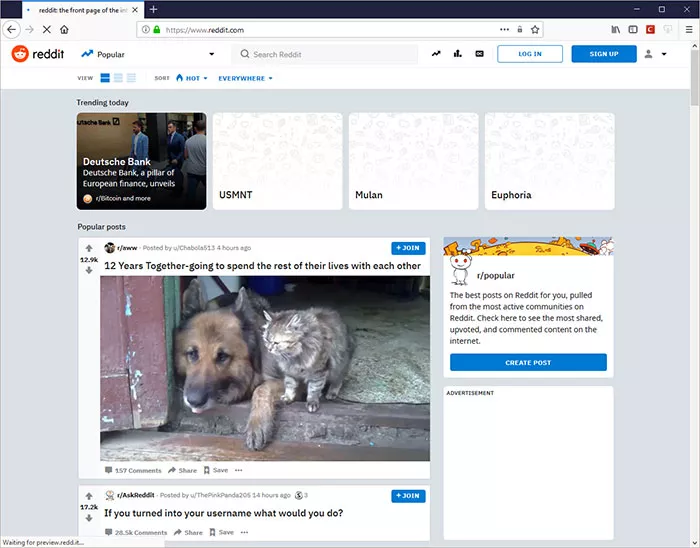The image size is (700, 548).
Task: Upvote the 12 Years Together post
Action: click(89, 248)
